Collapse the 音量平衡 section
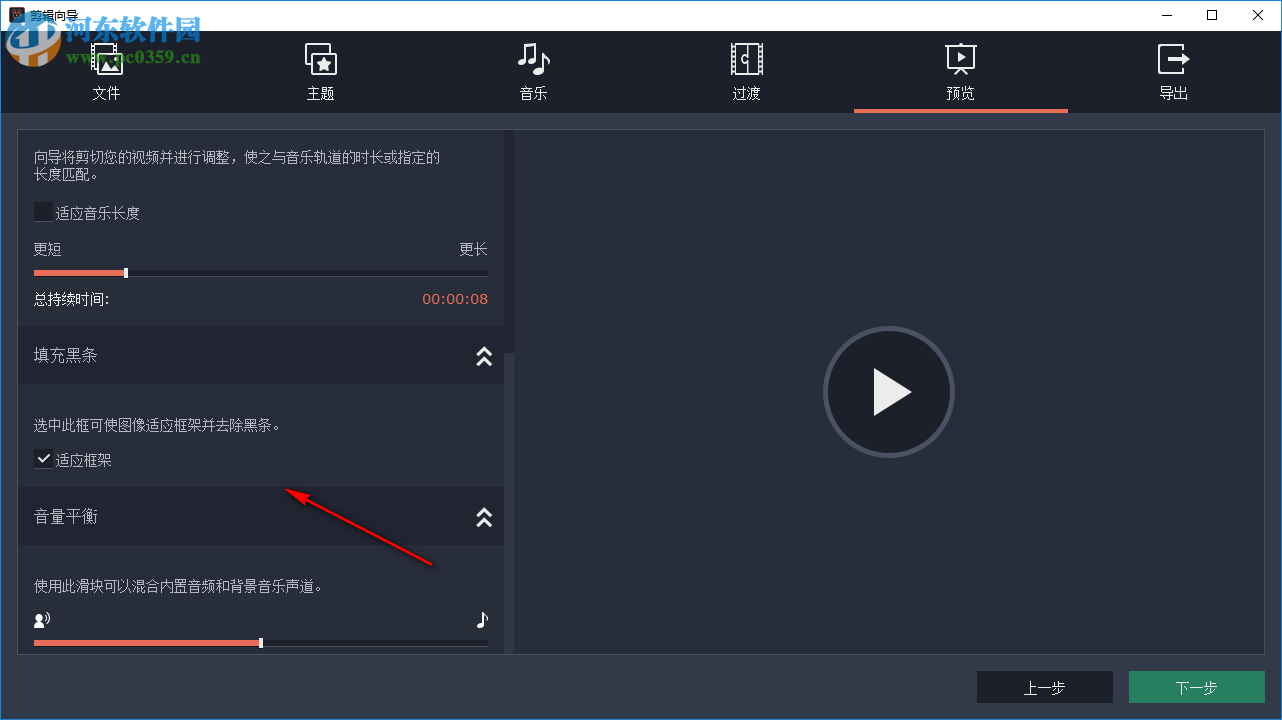 click(484, 517)
